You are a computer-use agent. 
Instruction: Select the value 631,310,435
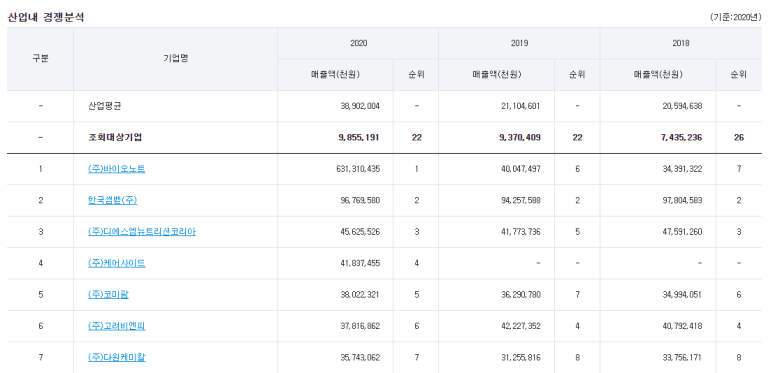[x=358, y=169]
